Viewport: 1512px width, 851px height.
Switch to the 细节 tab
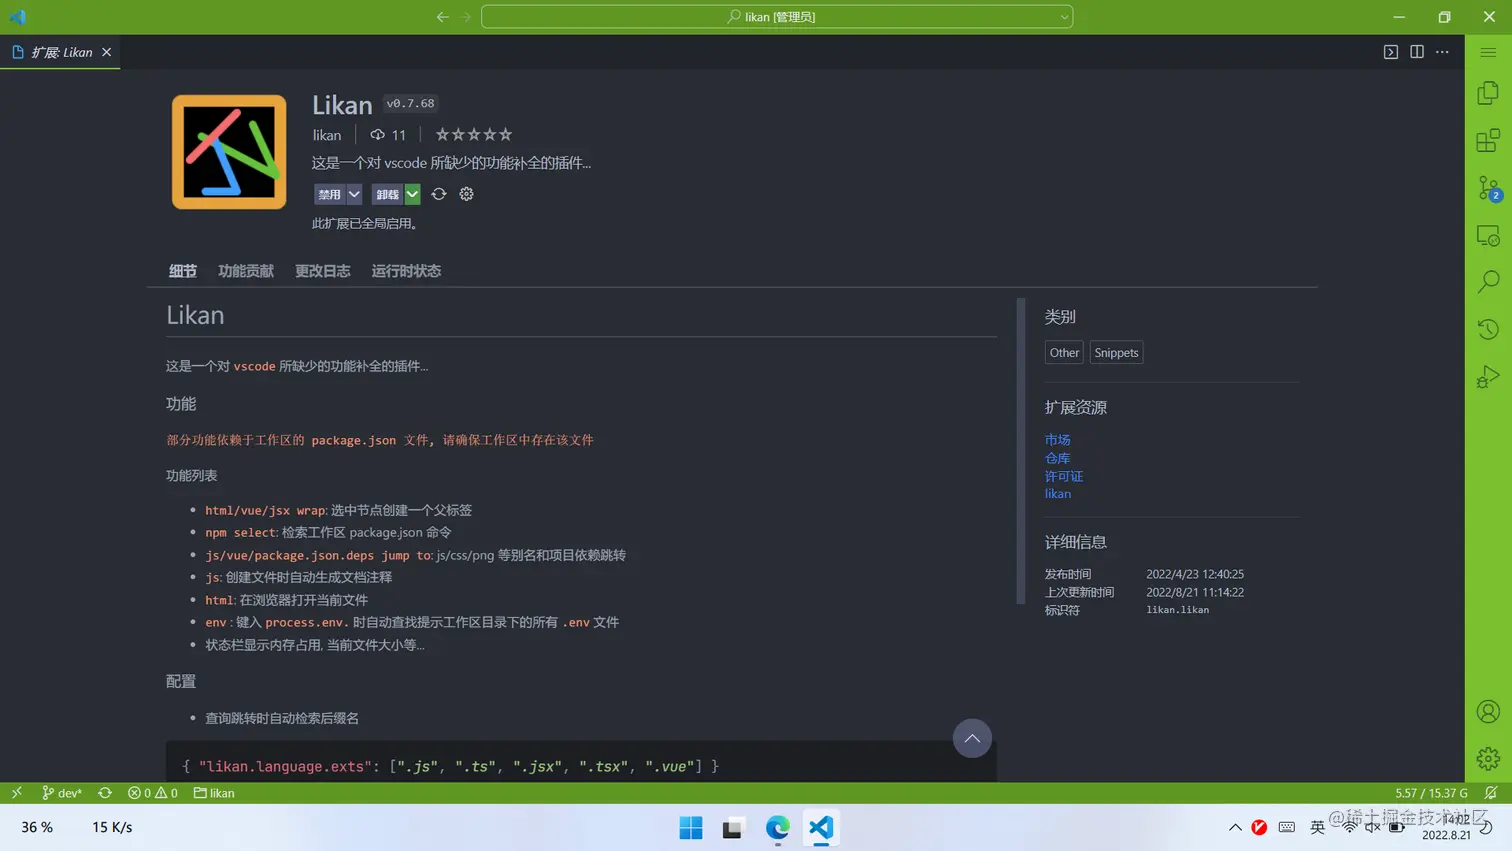183,271
